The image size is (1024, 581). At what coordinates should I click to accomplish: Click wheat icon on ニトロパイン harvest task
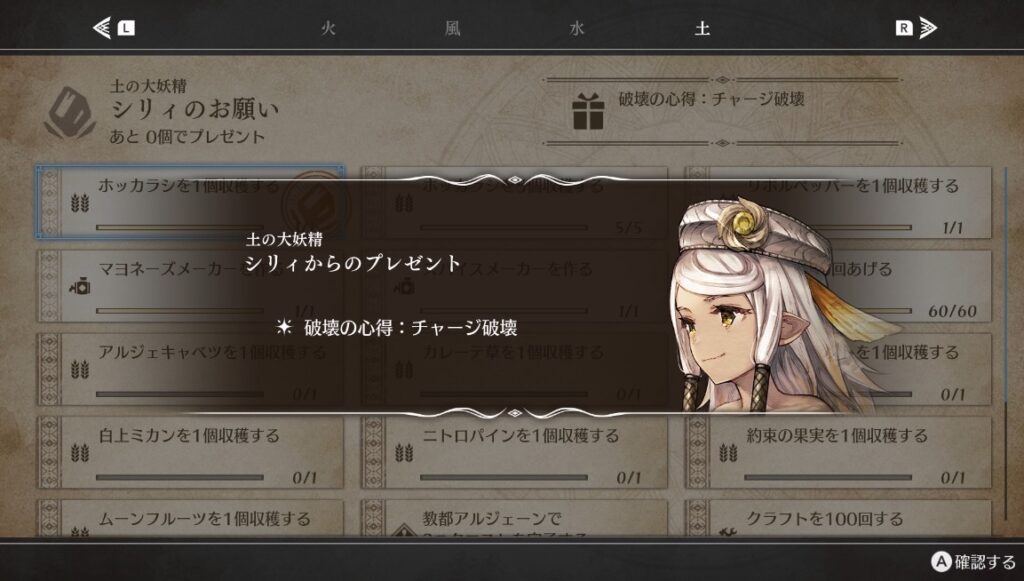pos(404,452)
